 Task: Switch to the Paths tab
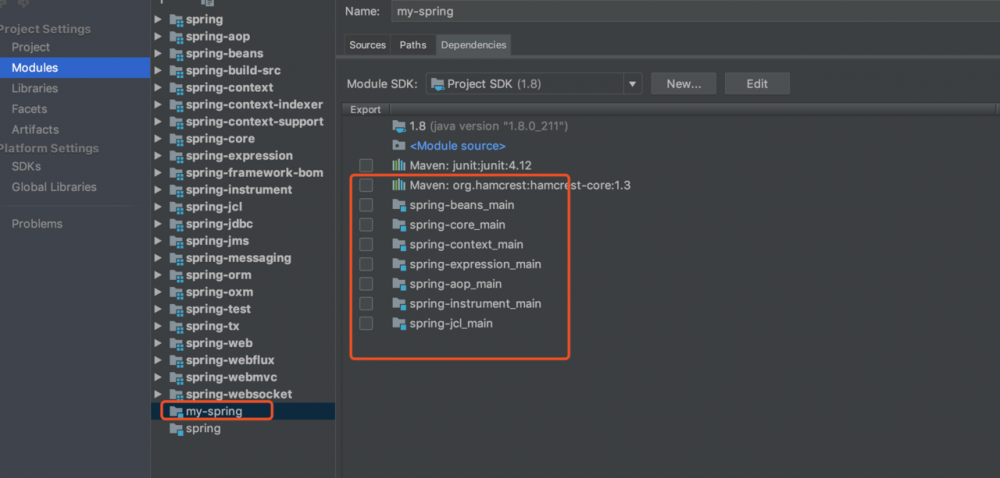coord(413,45)
